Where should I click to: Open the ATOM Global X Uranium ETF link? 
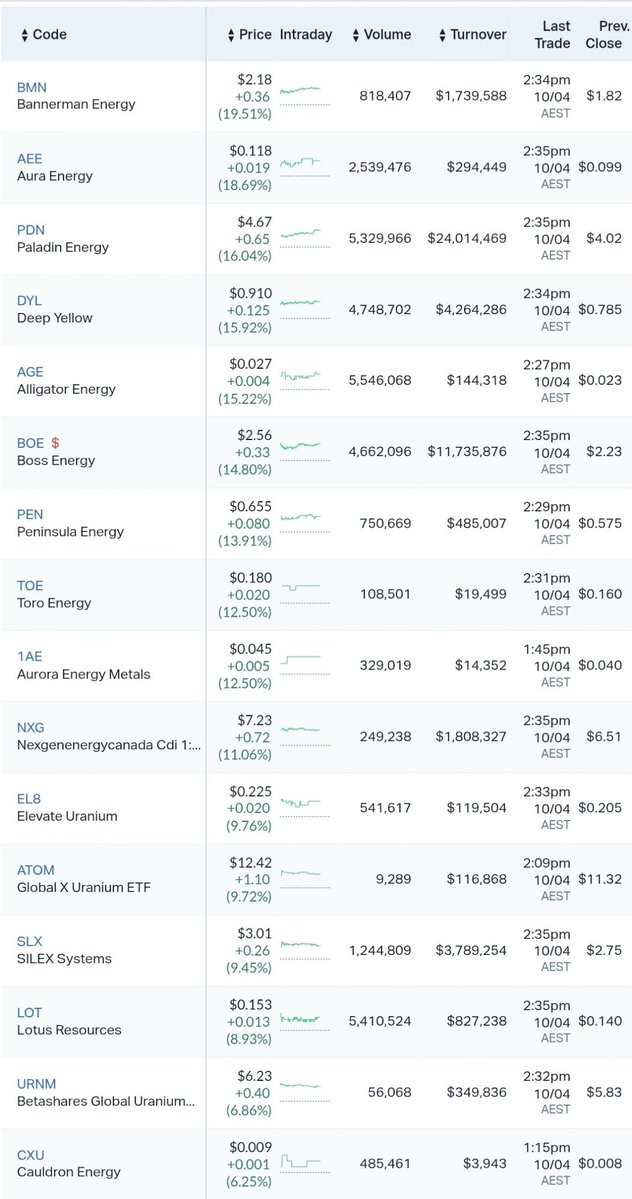[36, 870]
